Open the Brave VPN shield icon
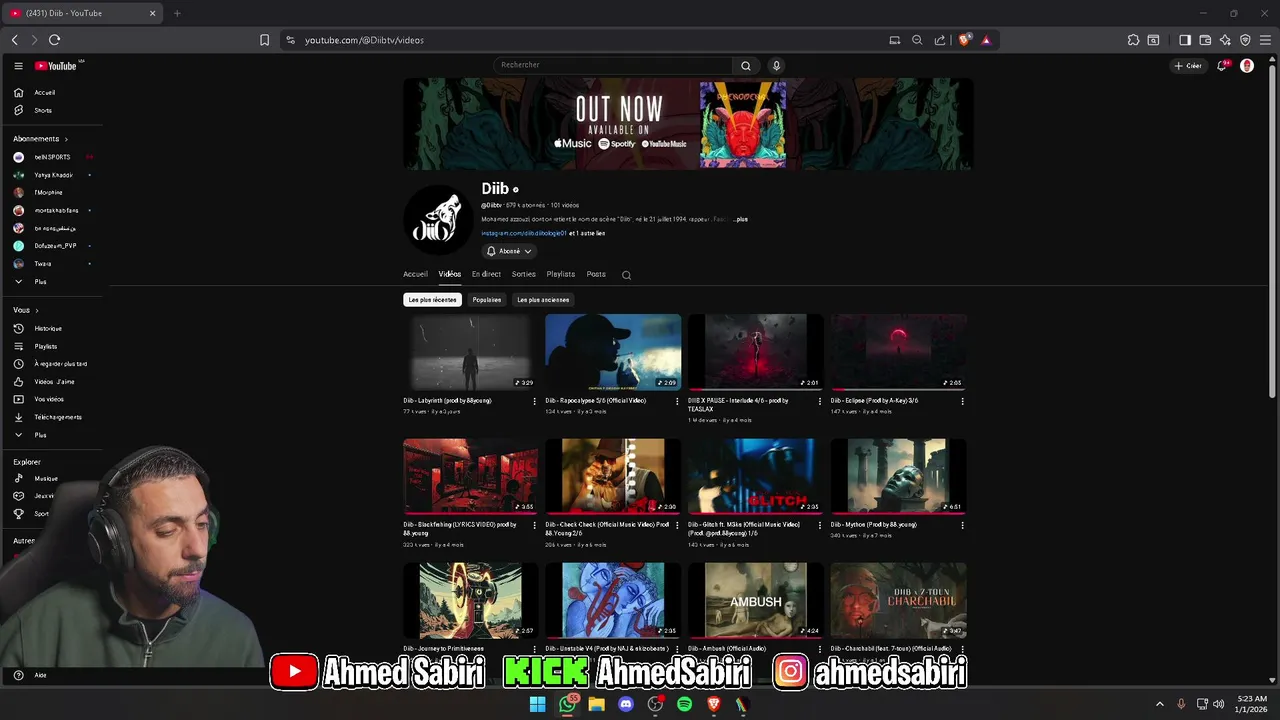 1245,40
